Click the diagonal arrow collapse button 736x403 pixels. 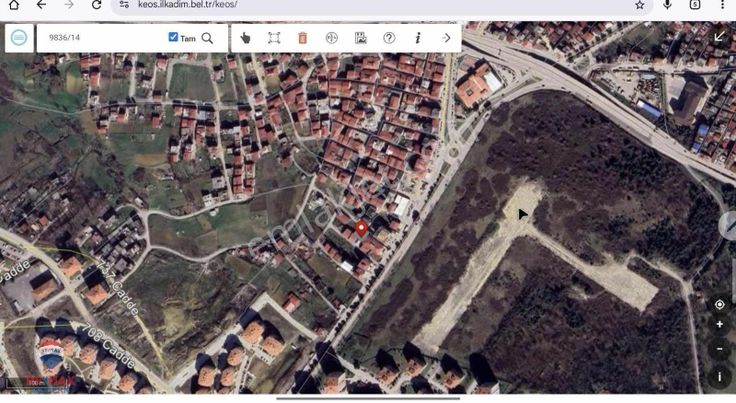[718, 37]
